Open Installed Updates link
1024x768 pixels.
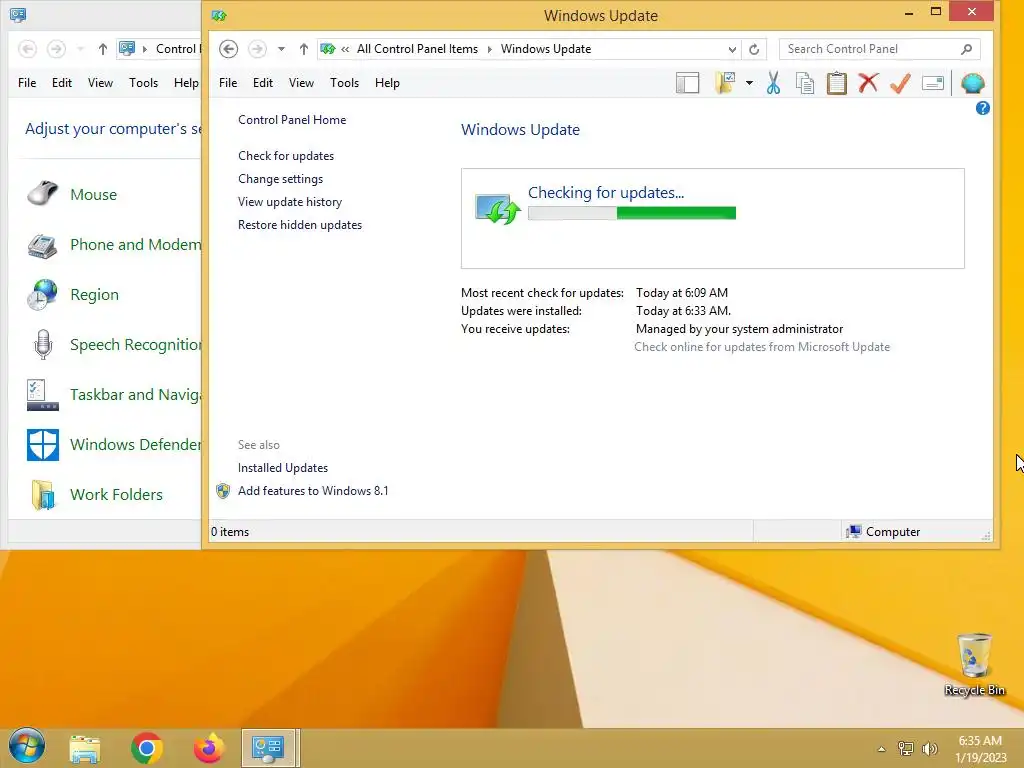283,468
